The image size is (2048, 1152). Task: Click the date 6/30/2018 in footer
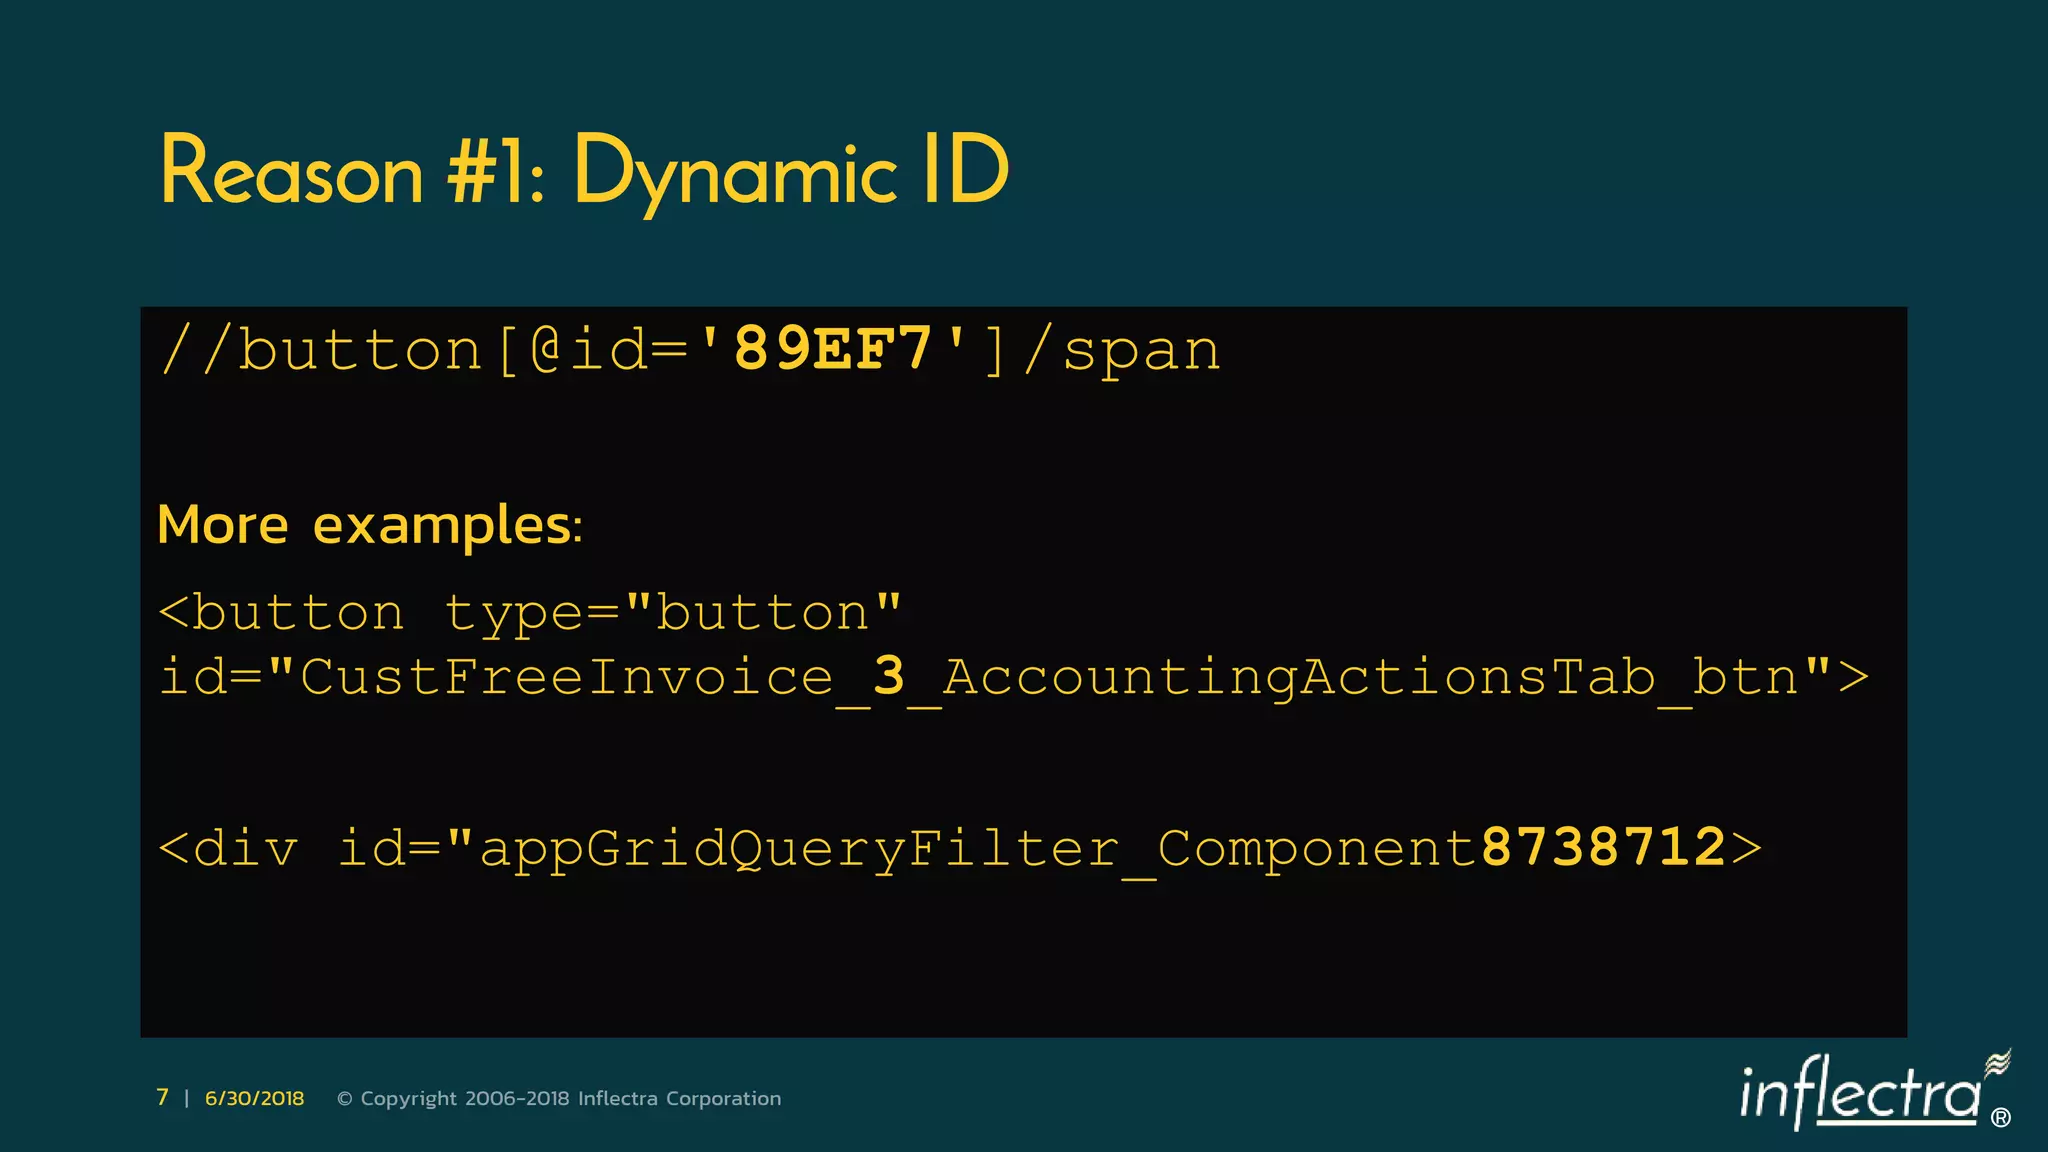254,1098
